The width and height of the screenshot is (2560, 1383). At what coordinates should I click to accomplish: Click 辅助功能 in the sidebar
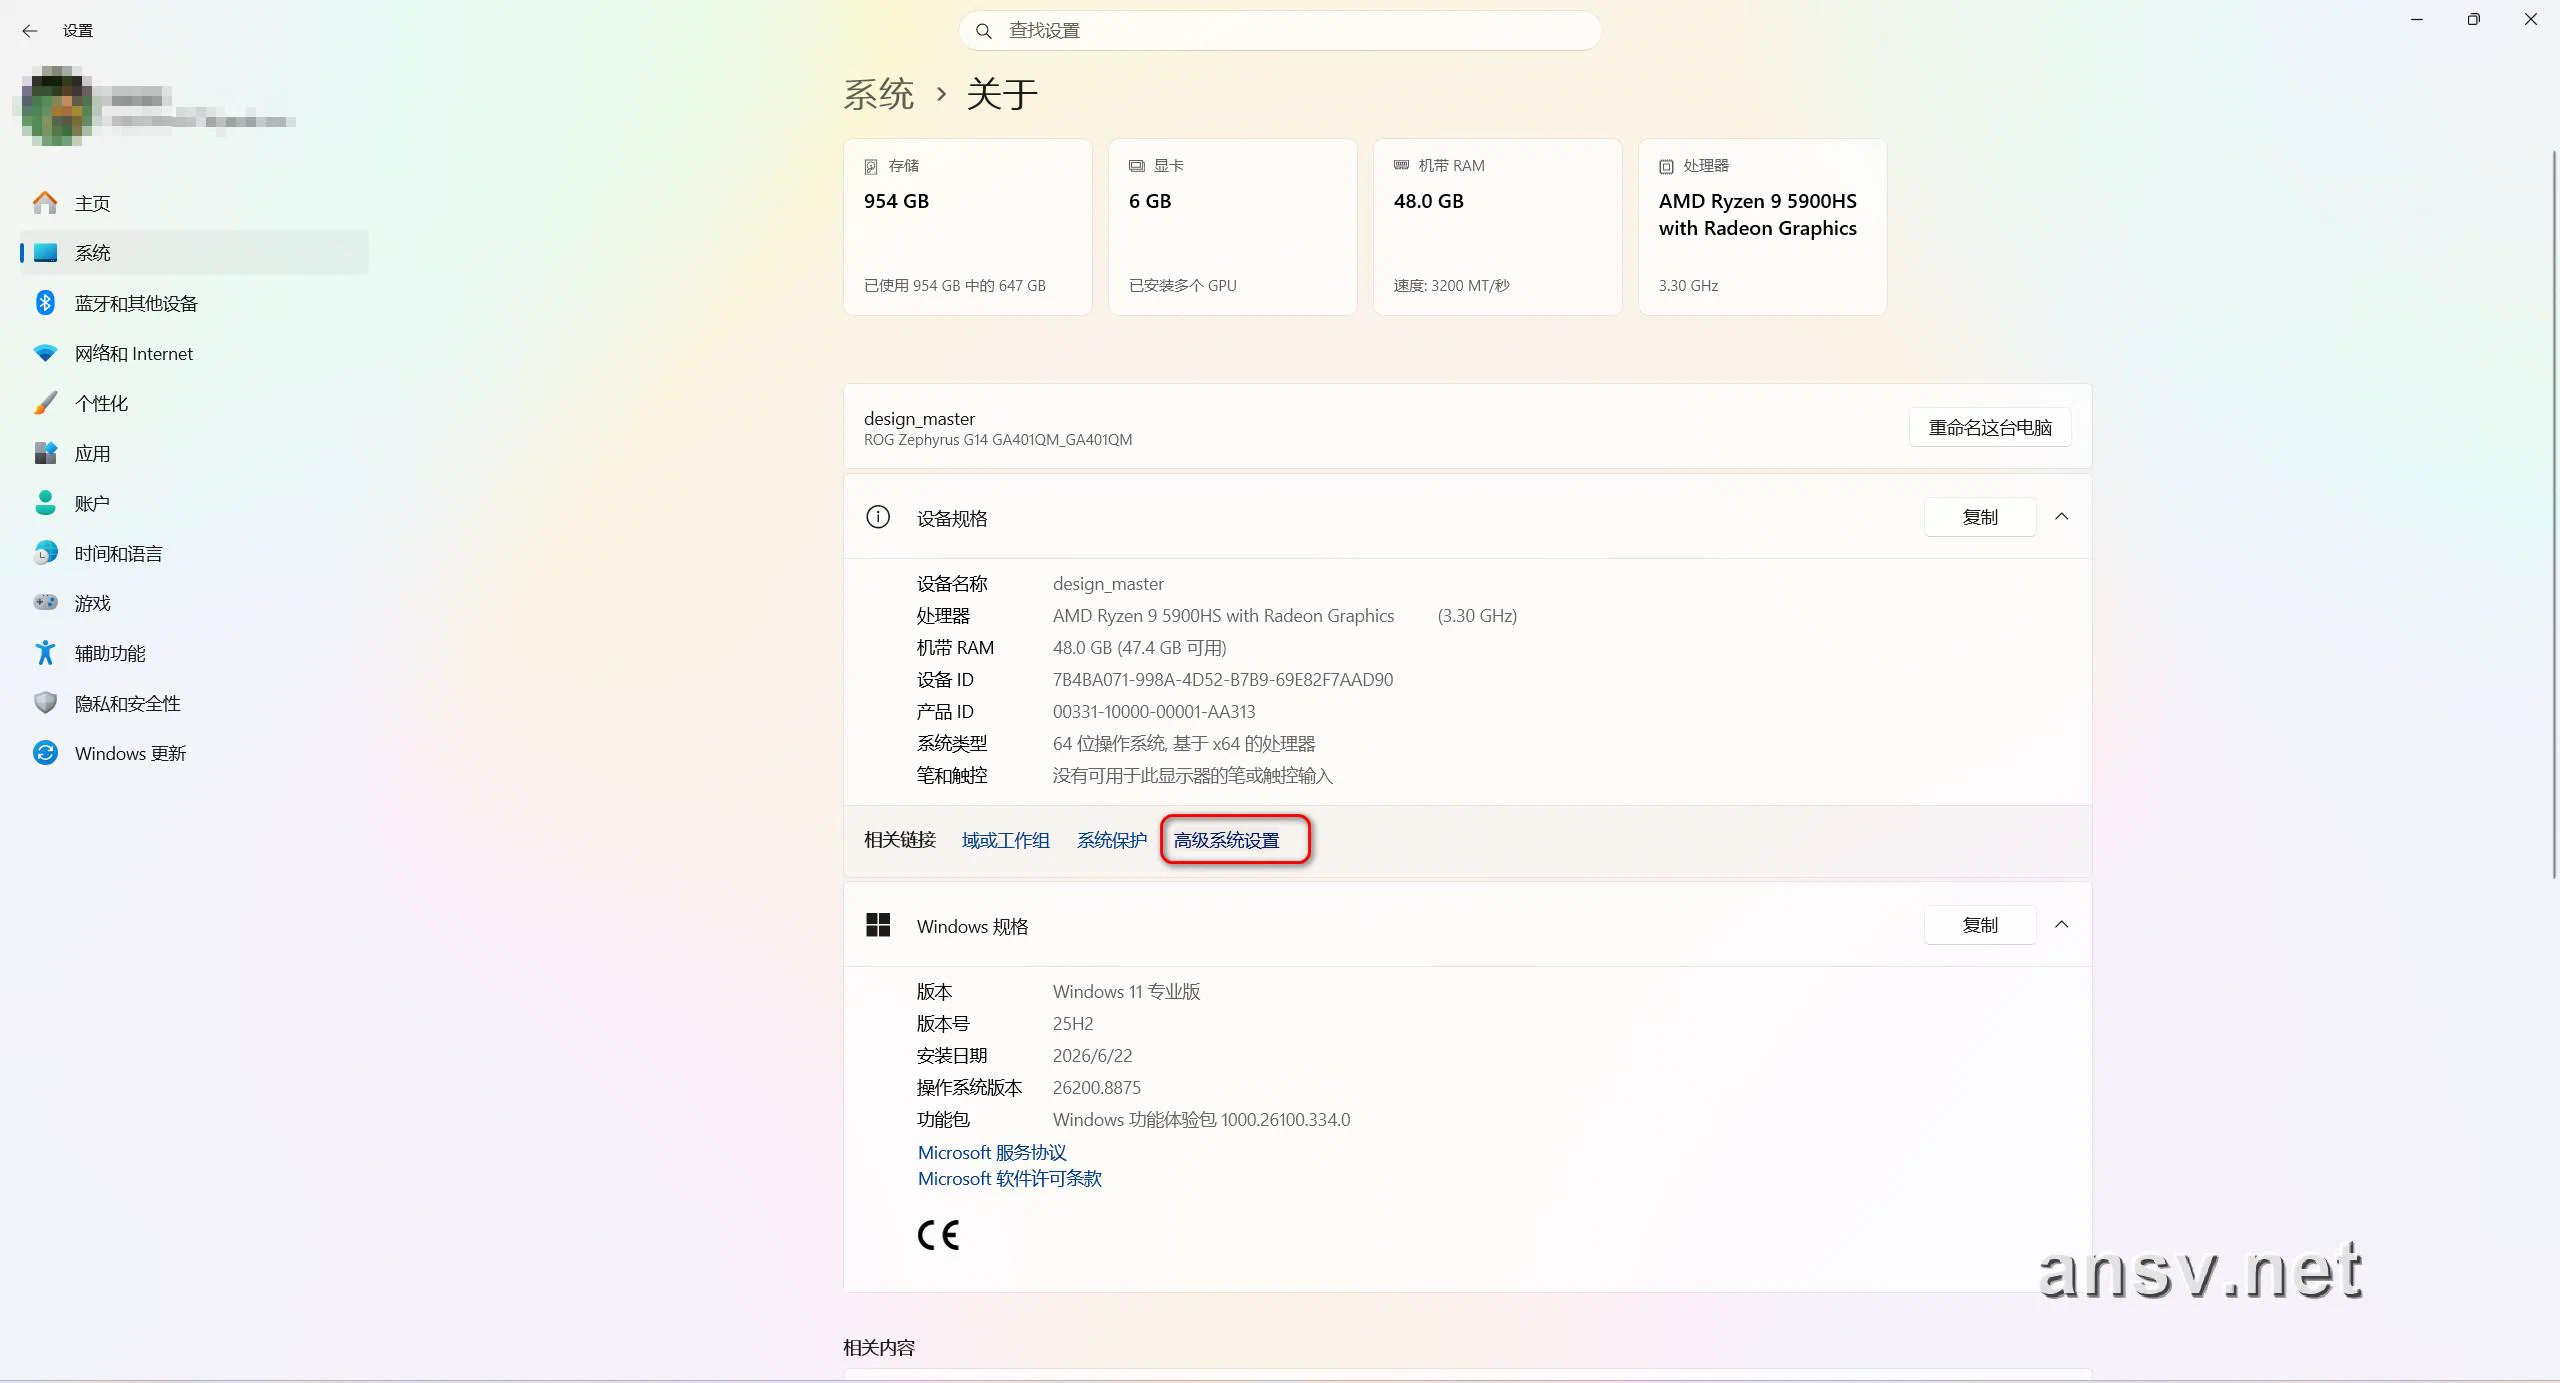point(194,653)
